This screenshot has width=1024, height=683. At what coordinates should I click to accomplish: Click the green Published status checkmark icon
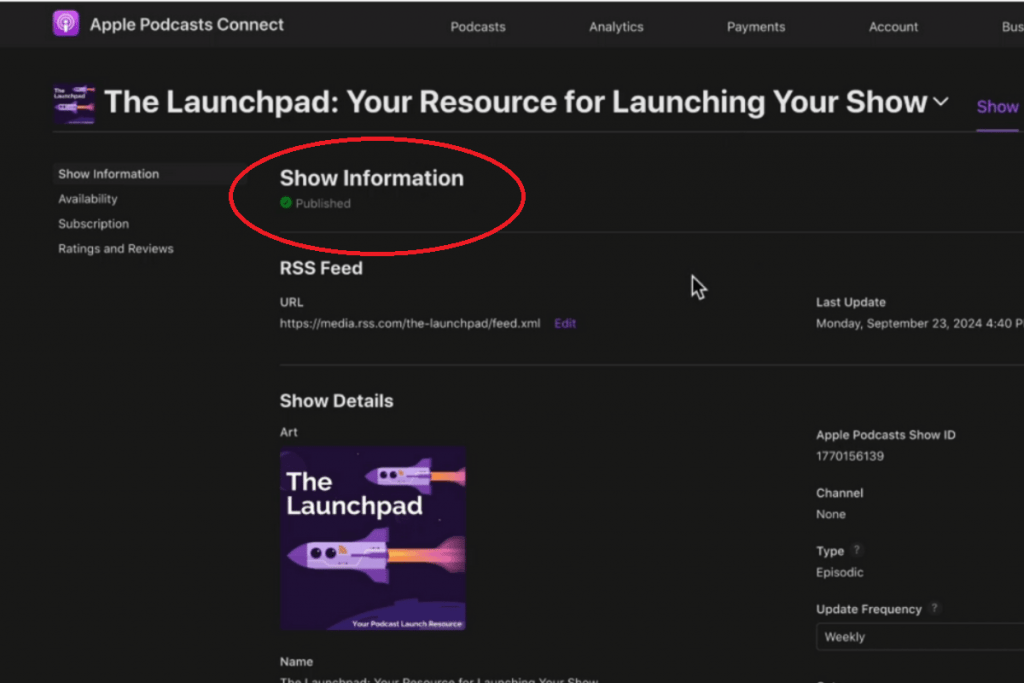286,203
